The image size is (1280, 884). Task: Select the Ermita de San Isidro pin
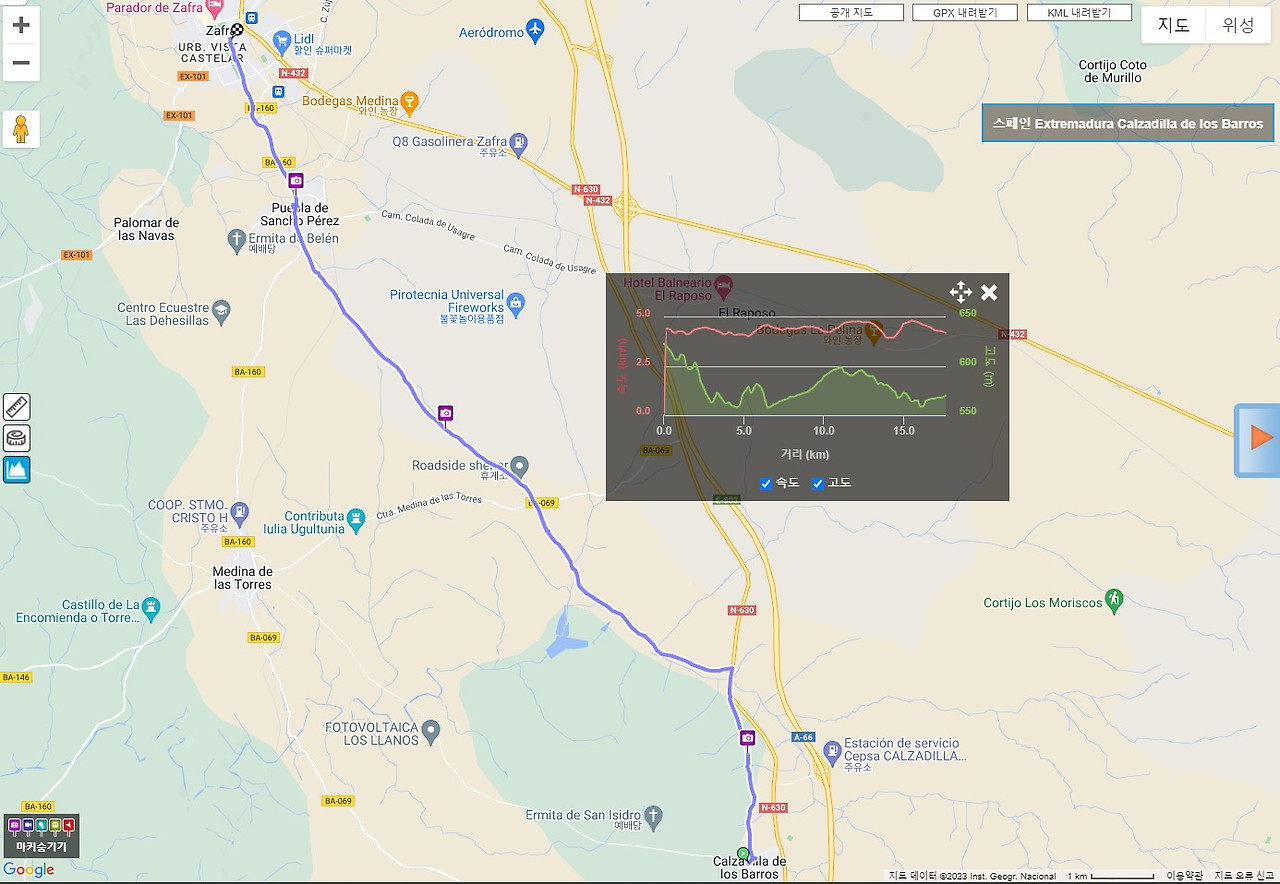point(654,815)
